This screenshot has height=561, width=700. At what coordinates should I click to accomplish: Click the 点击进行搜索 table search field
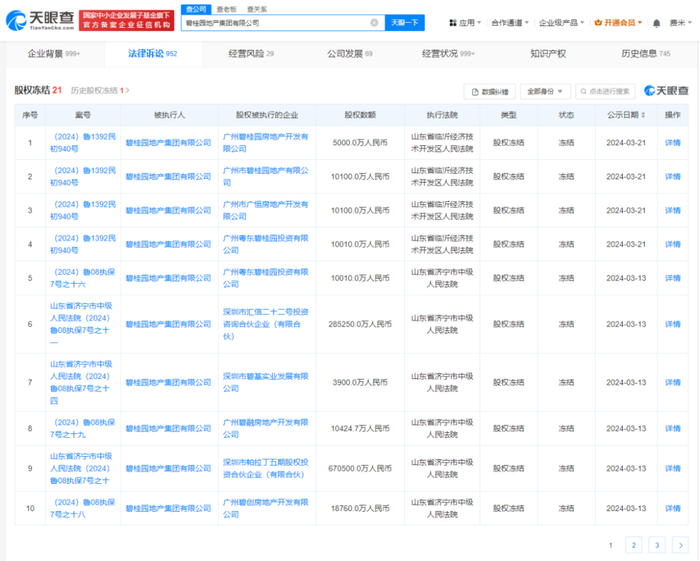pyautogui.click(x=611, y=91)
